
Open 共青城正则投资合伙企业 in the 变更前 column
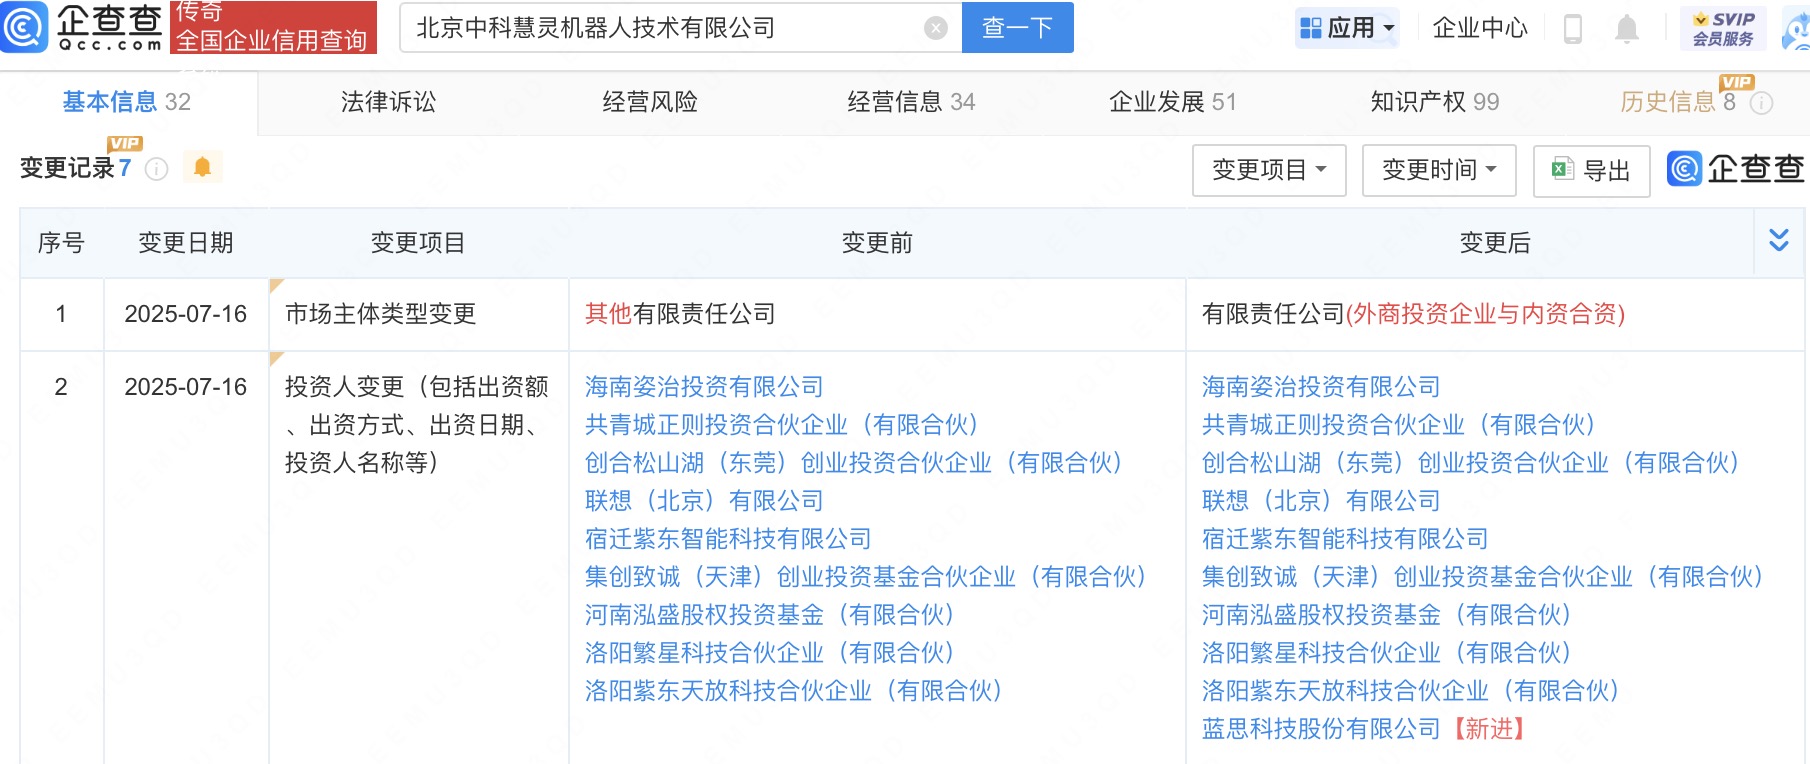782,425
